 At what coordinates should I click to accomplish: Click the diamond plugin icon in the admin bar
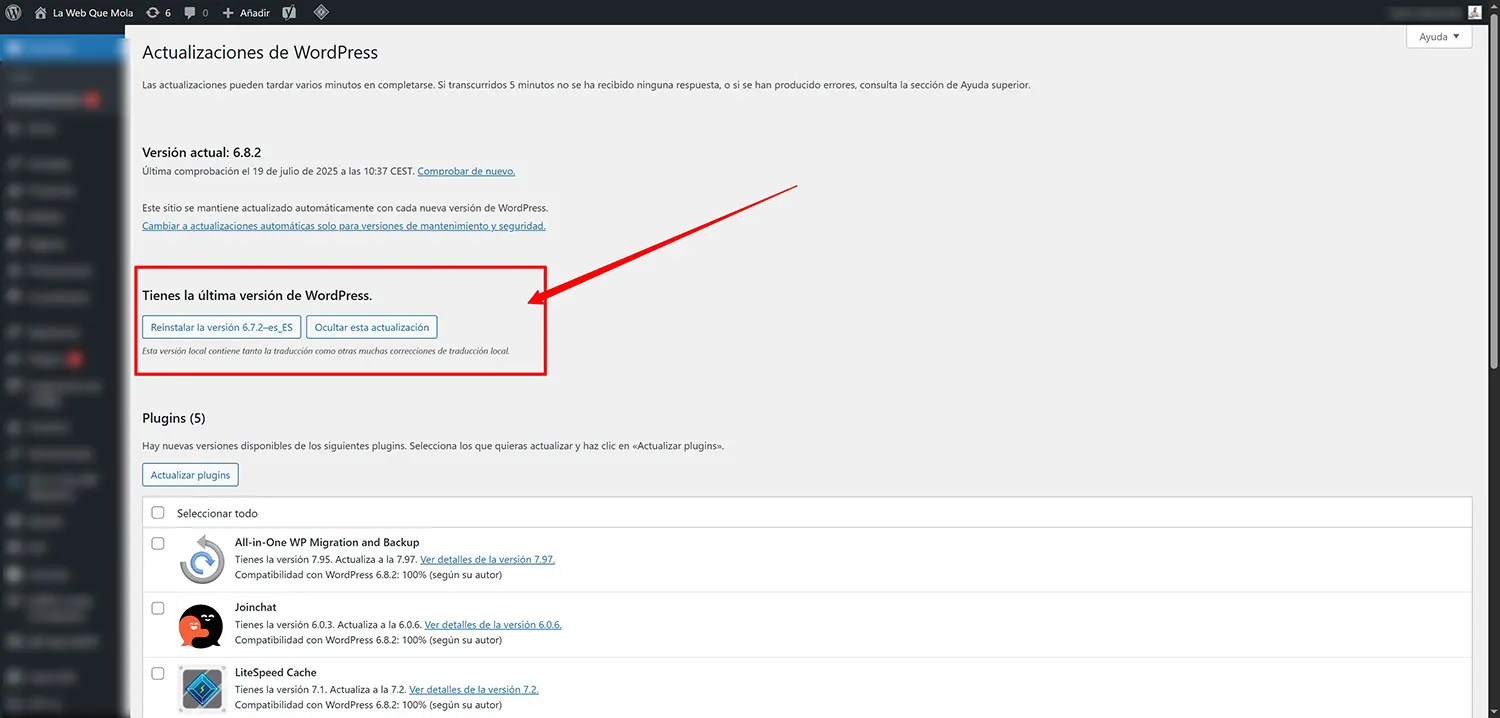[321, 12]
